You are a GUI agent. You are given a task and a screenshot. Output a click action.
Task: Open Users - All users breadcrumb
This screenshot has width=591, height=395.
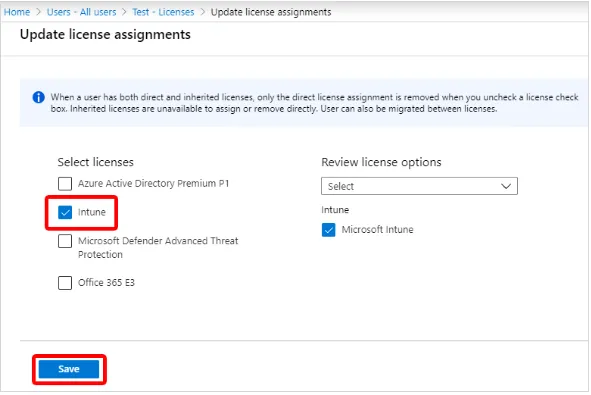(x=81, y=12)
